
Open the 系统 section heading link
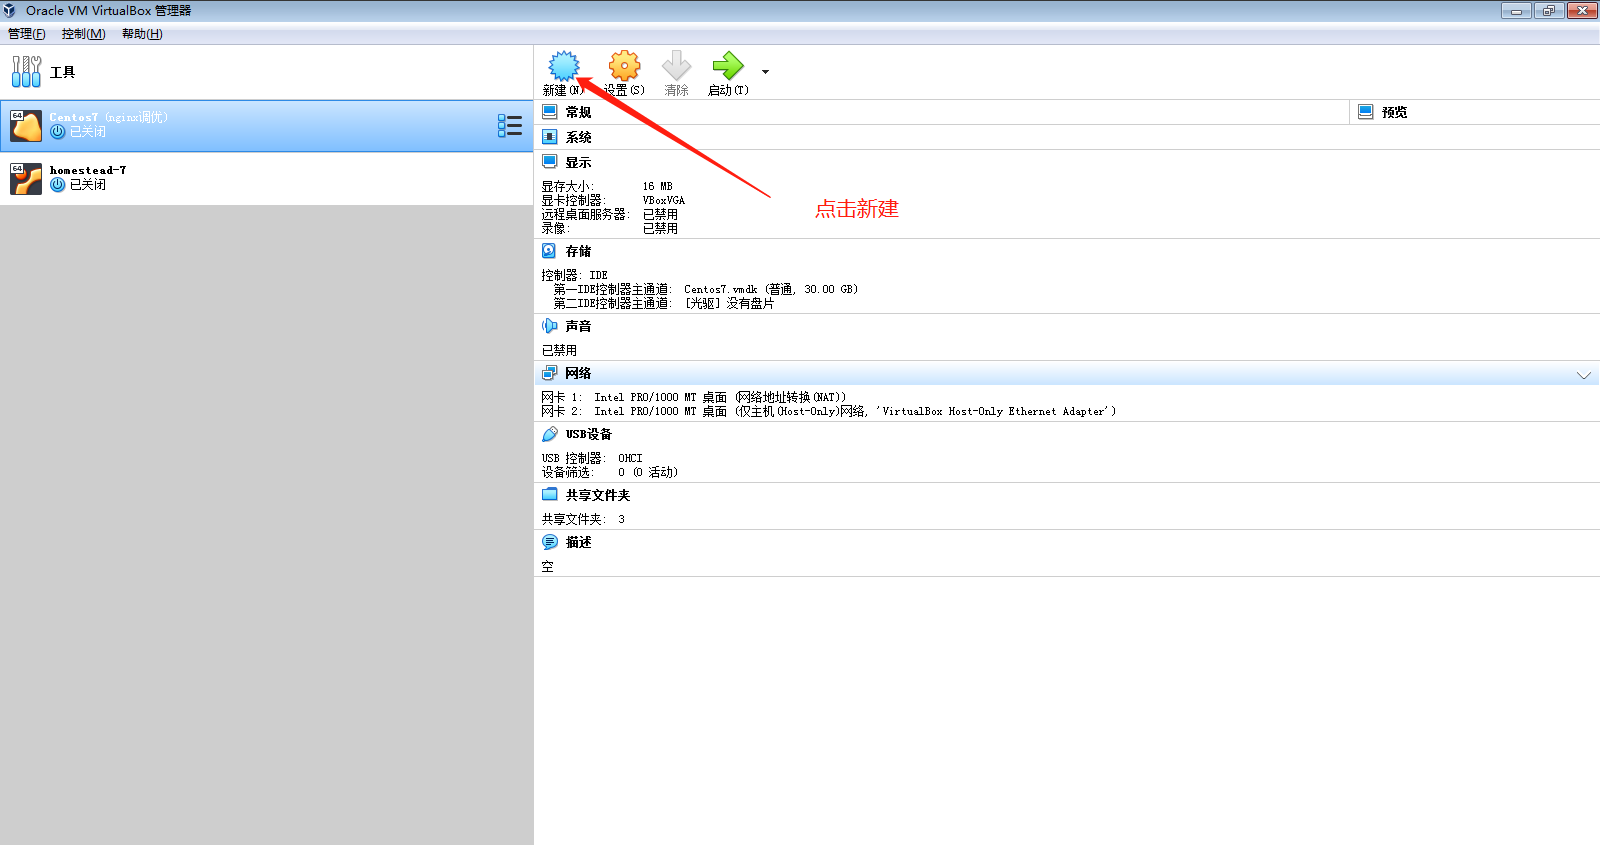click(578, 137)
